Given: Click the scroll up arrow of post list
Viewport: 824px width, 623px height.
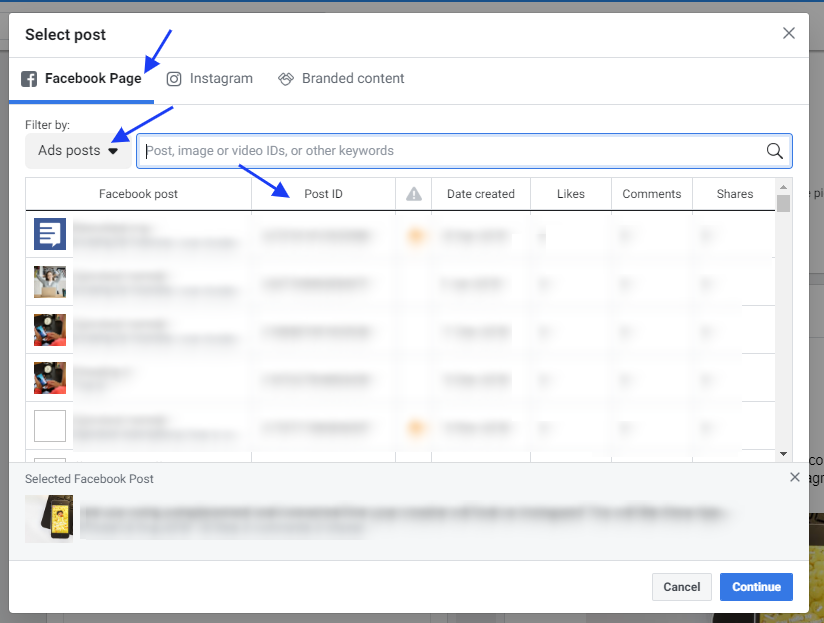Looking at the screenshot, I should 784,187.
